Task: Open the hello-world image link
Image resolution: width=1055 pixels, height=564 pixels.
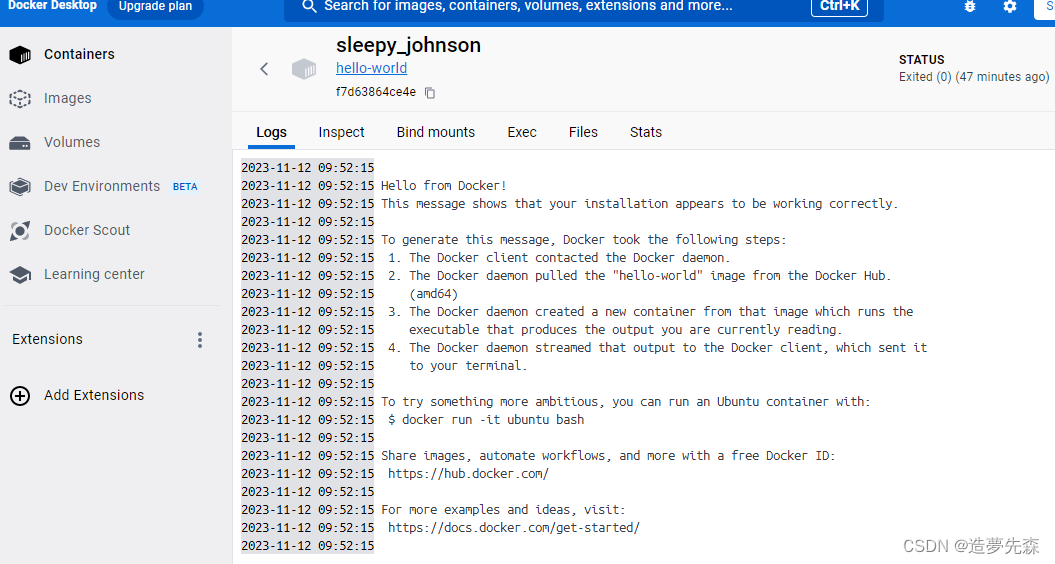Action: 372,68
